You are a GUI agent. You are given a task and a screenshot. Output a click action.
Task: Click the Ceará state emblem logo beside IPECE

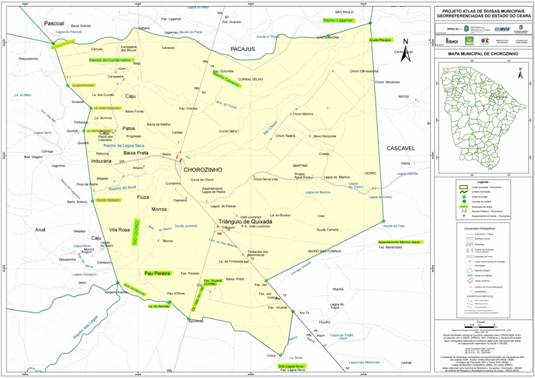[x=466, y=29]
